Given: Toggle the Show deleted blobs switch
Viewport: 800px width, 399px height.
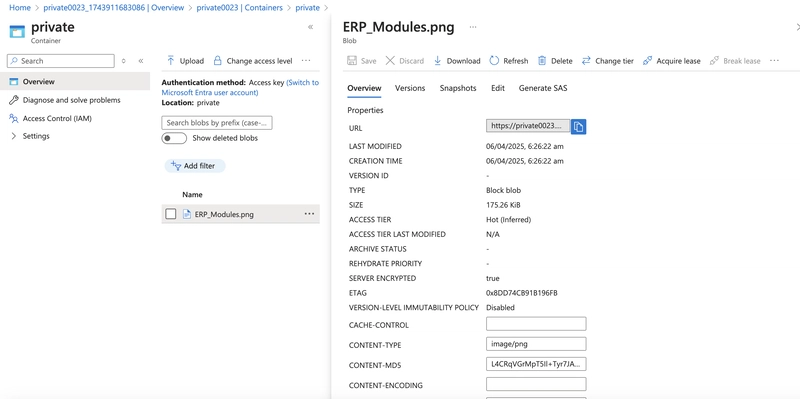Looking at the screenshot, I should click(174, 138).
